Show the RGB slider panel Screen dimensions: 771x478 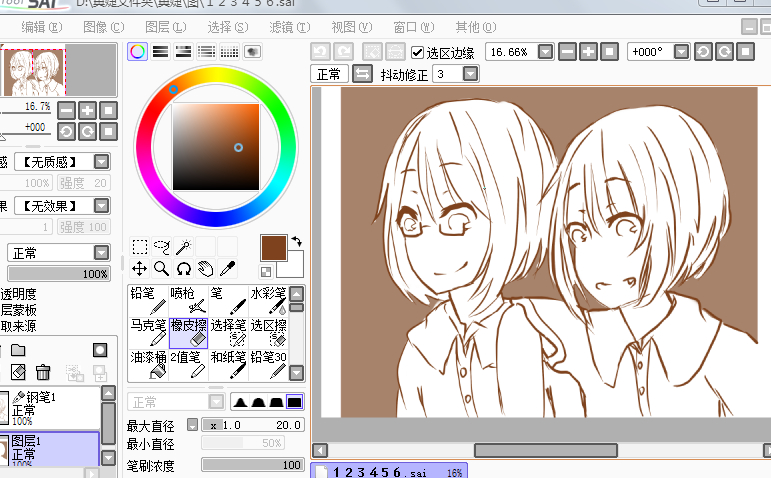161,52
